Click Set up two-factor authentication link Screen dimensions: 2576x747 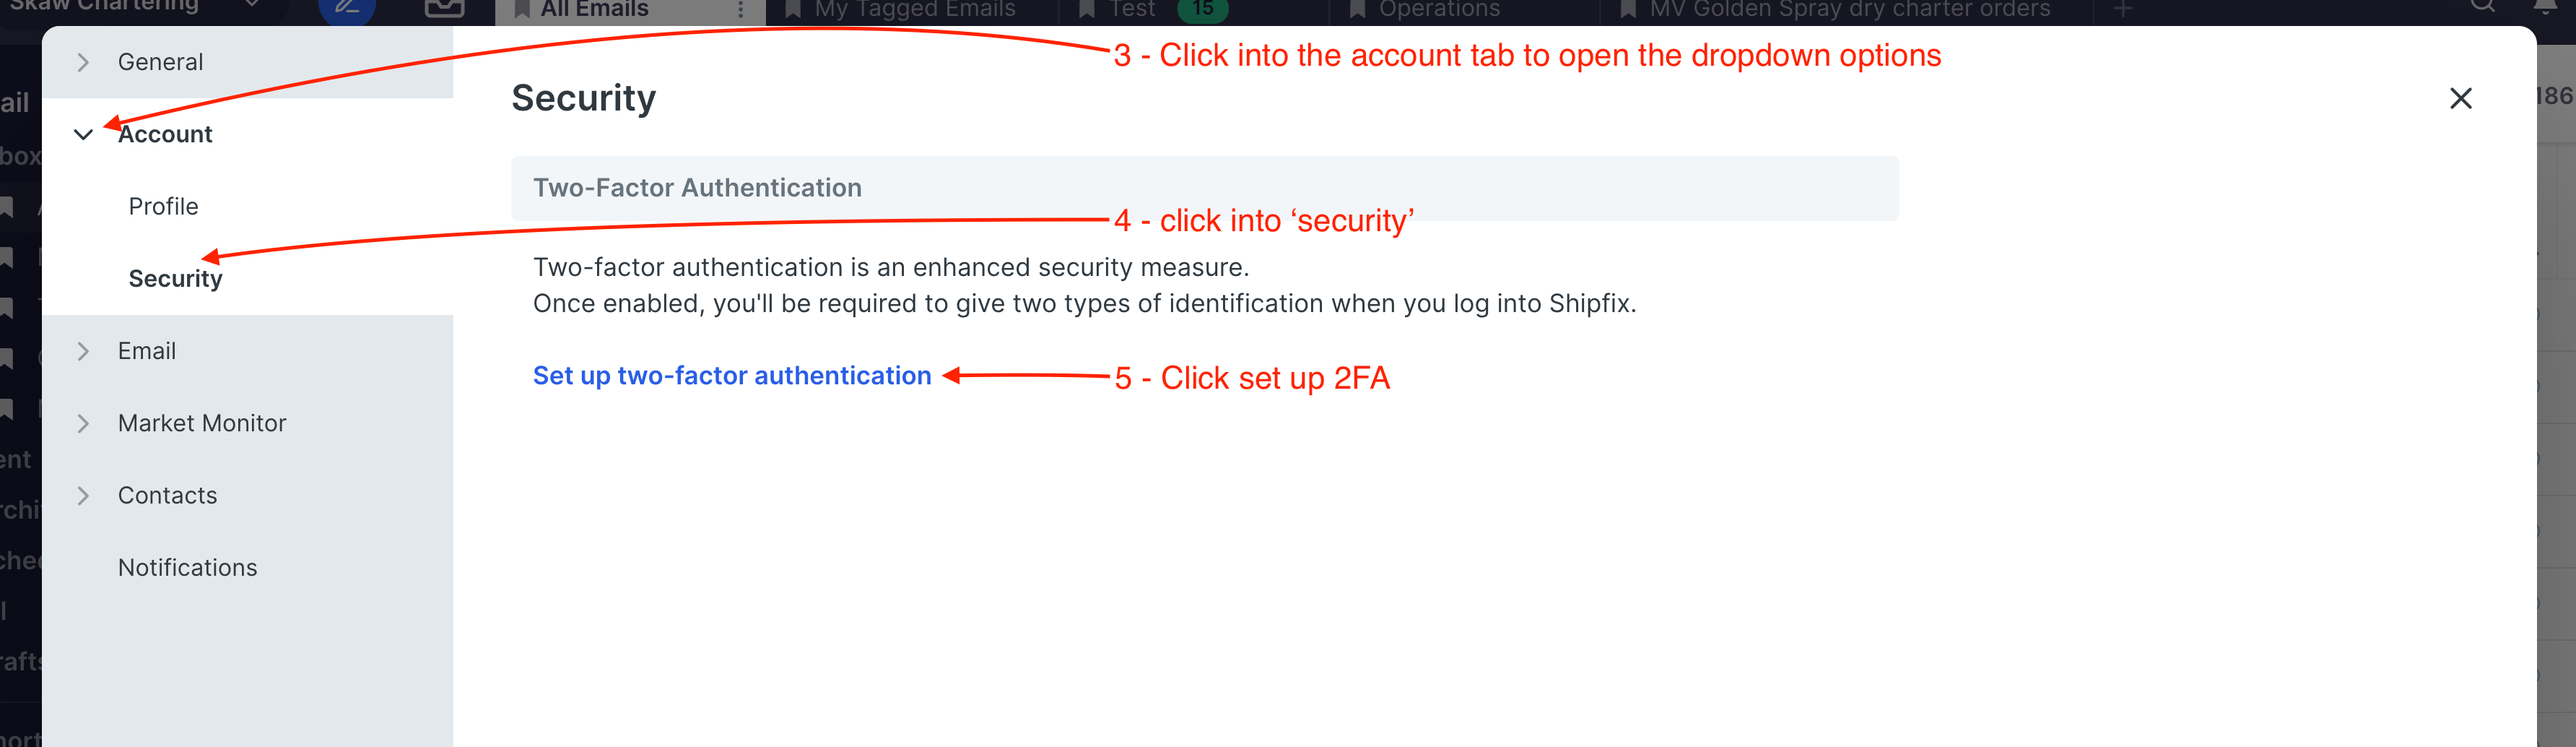(x=731, y=375)
